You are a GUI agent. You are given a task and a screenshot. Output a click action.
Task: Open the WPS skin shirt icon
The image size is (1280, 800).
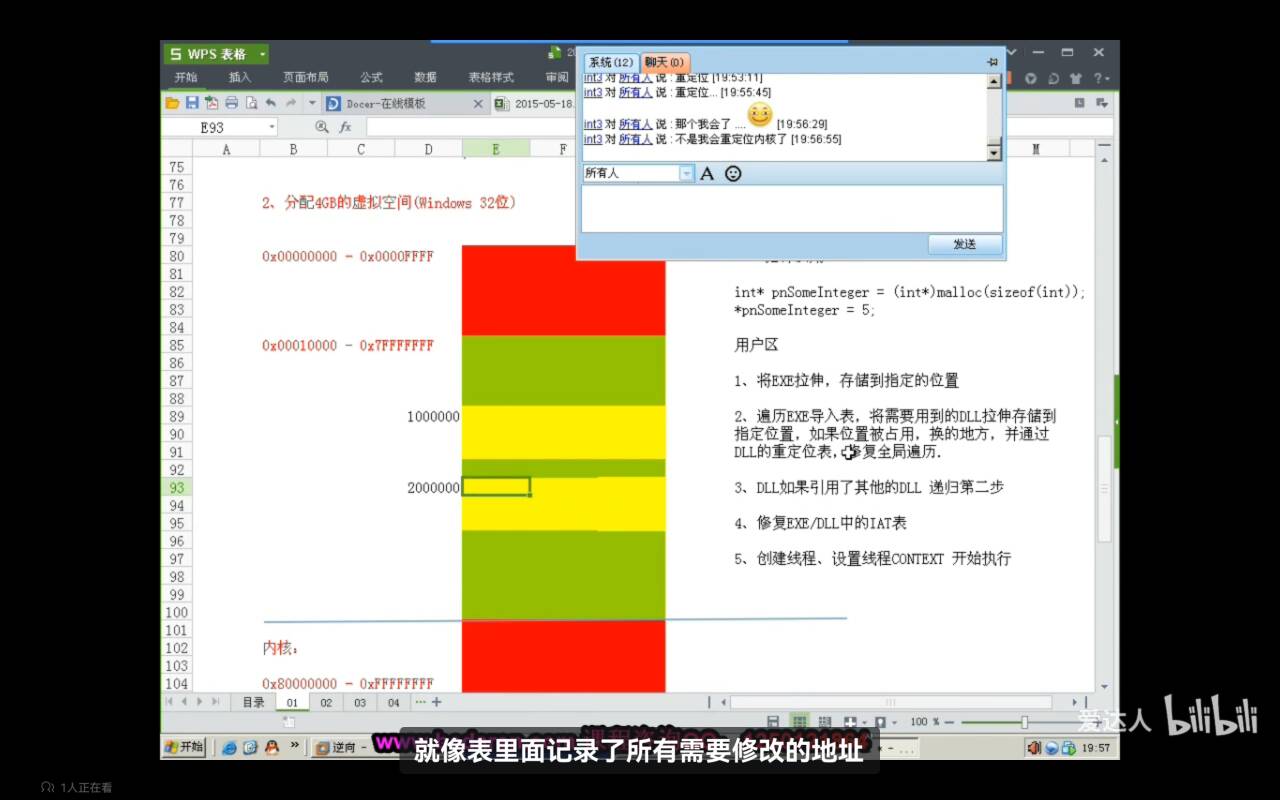1076,78
